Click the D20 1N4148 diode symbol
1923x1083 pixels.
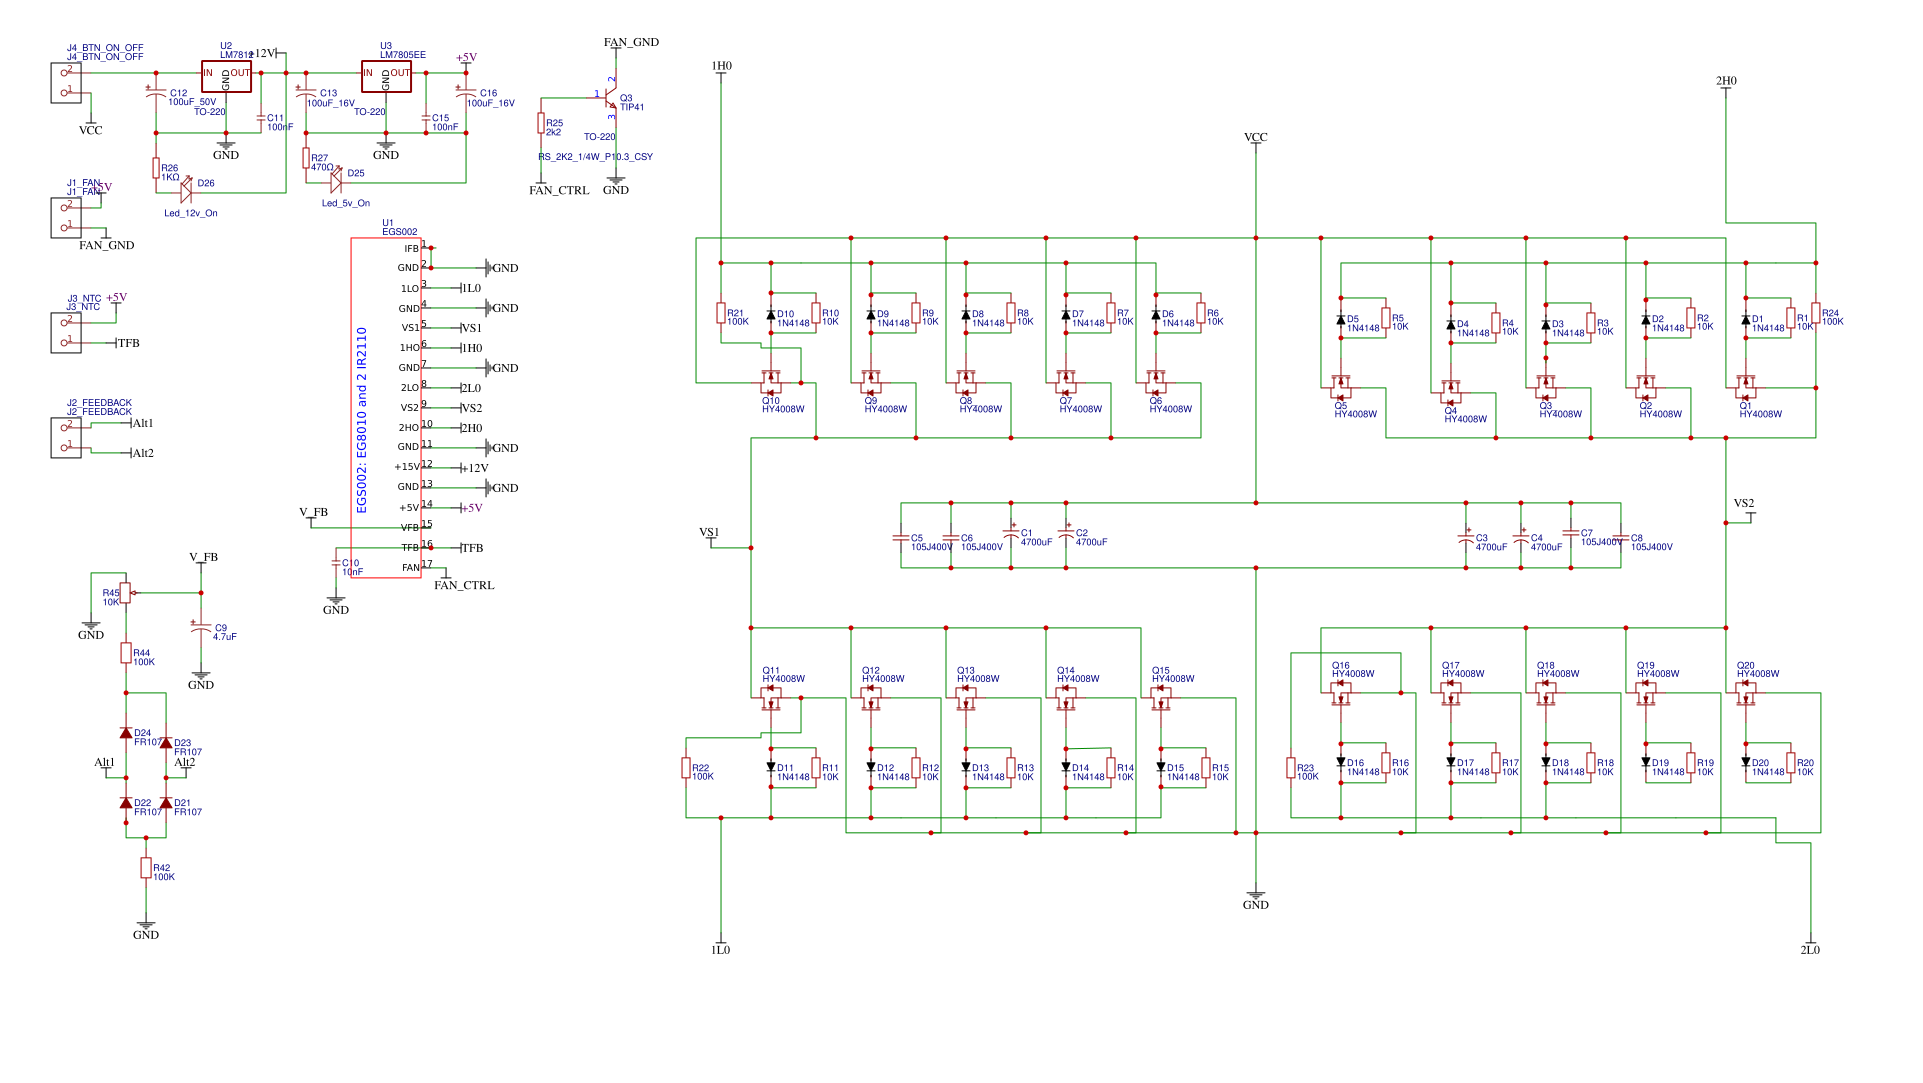click(1746, 762)
